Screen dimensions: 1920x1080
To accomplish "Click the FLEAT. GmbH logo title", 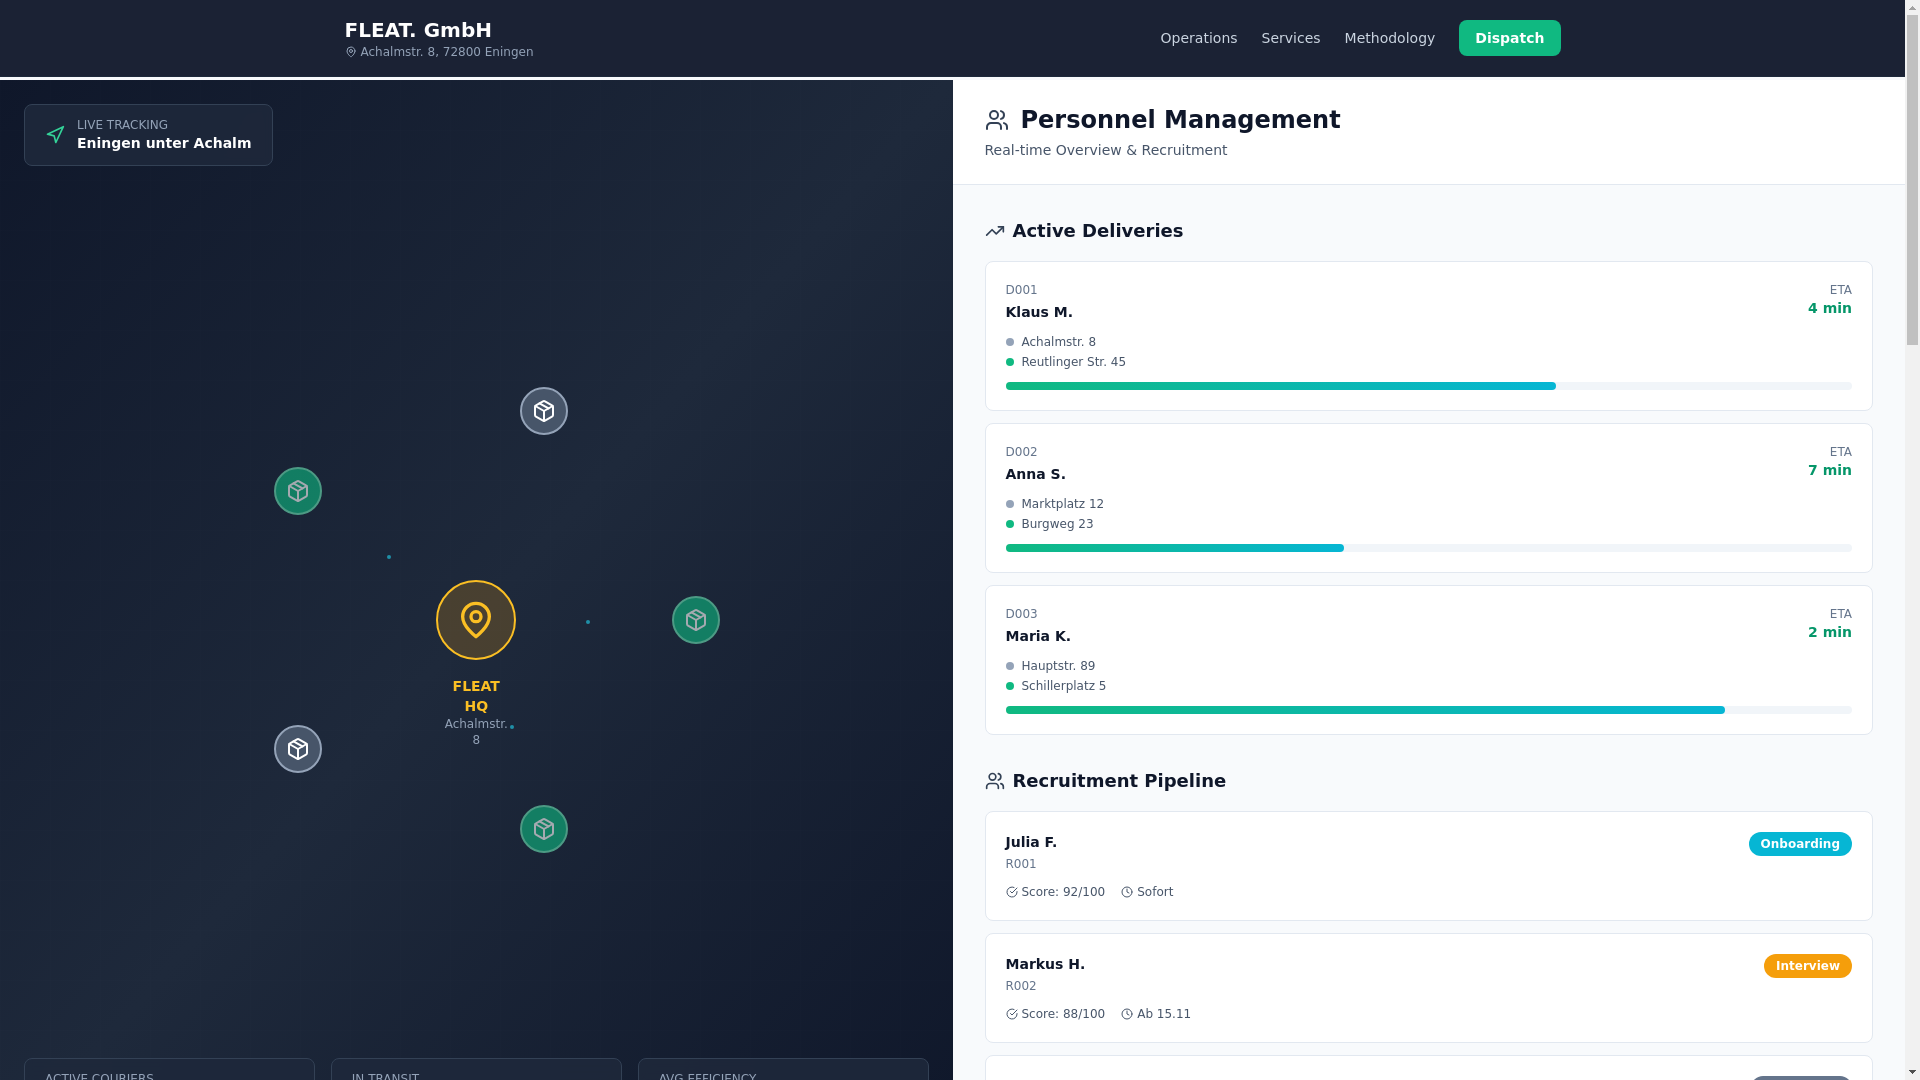I will tap(418, 30).
